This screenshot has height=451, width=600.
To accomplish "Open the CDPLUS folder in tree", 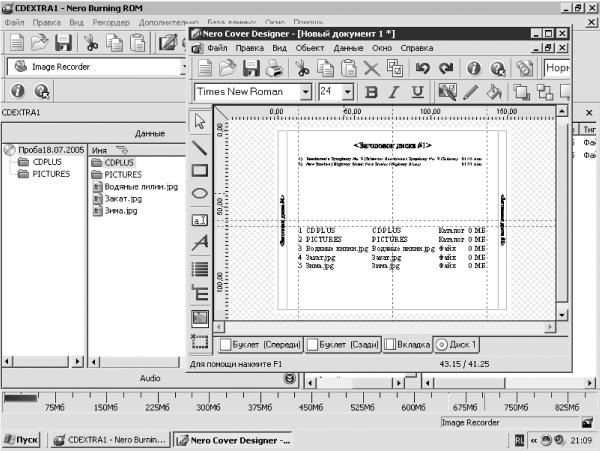I will tap(47, 162).
